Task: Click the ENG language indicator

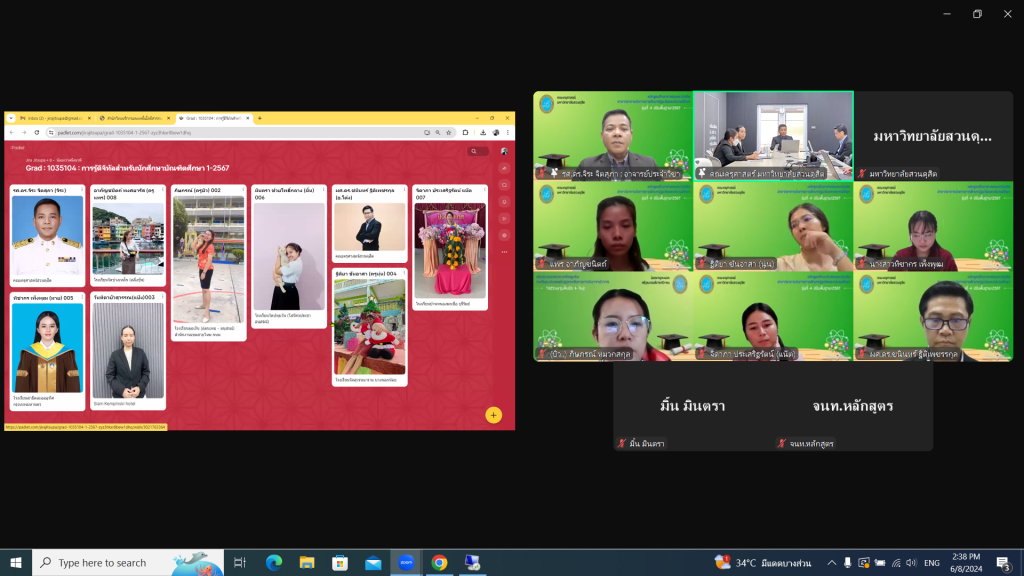Action: click(x=932, y=563)
